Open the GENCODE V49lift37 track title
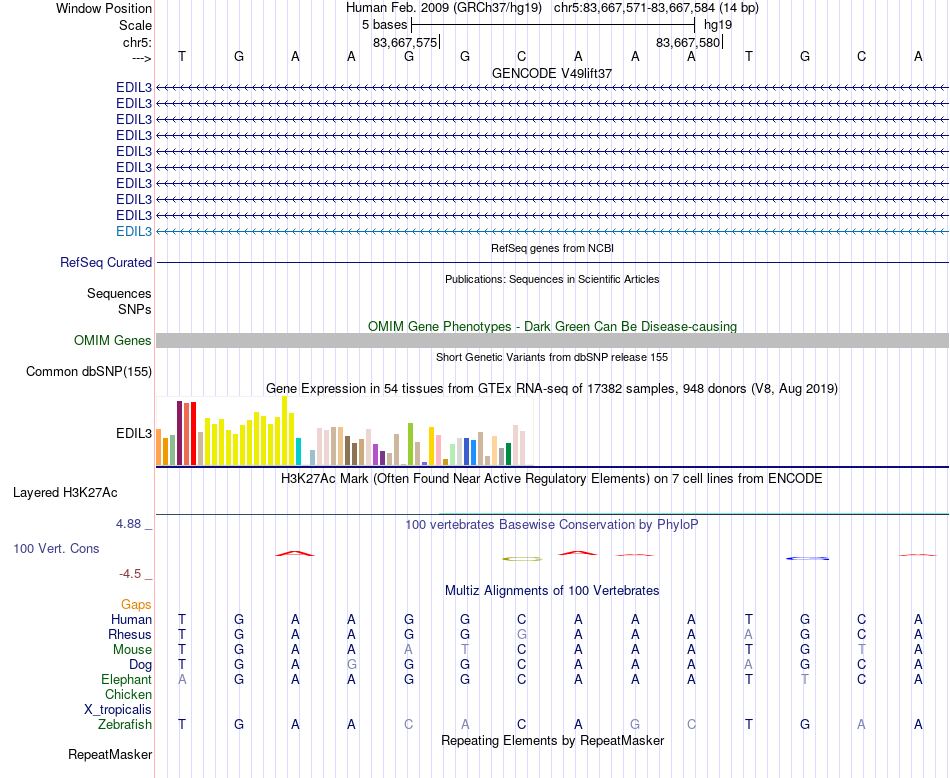This screenshot has width=950, height=778. click(x=552, y=73)
